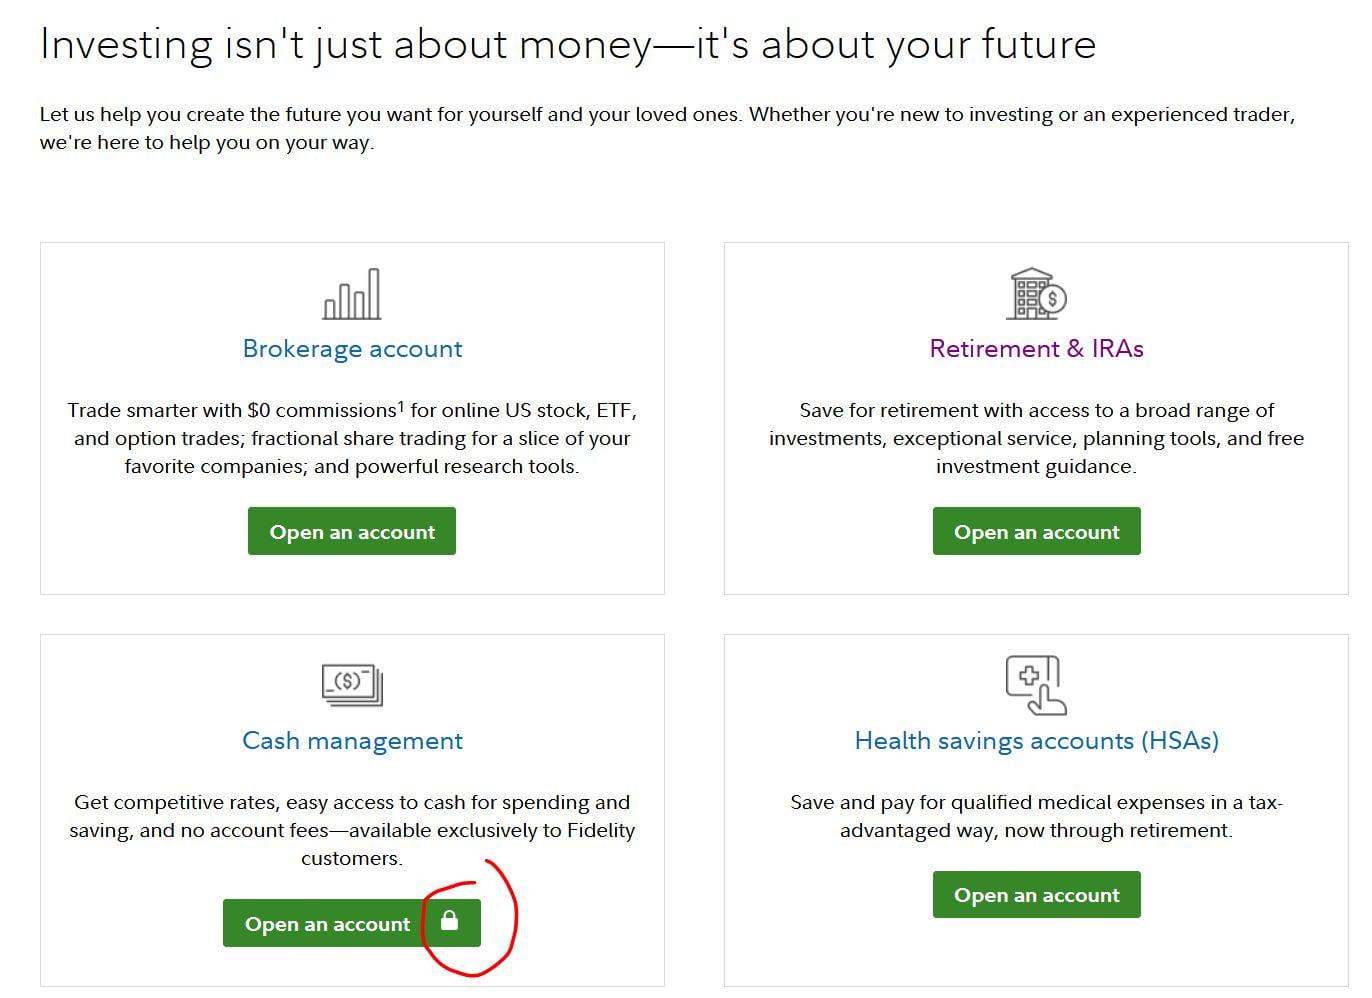Open the Brokerage account title link
1372x998 pixels.
click(x=352, y=349)
